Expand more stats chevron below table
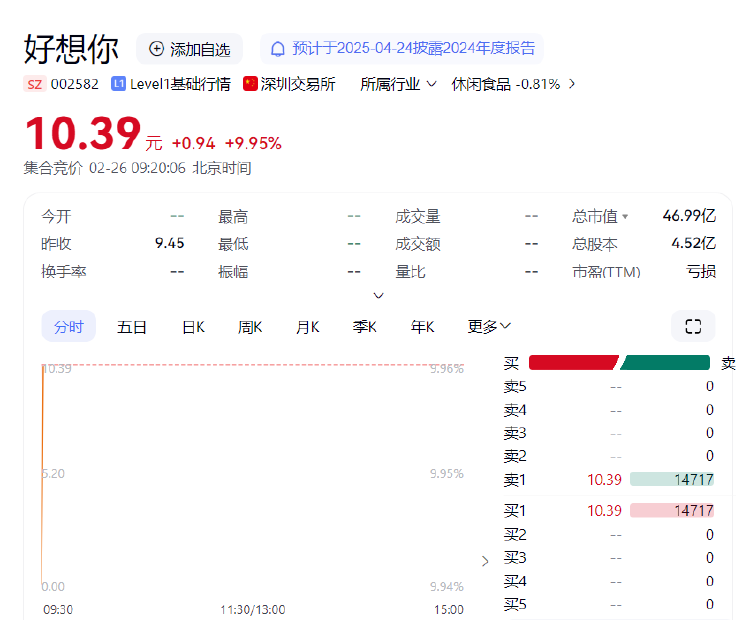The image size is (750, 620). (378, 295)
